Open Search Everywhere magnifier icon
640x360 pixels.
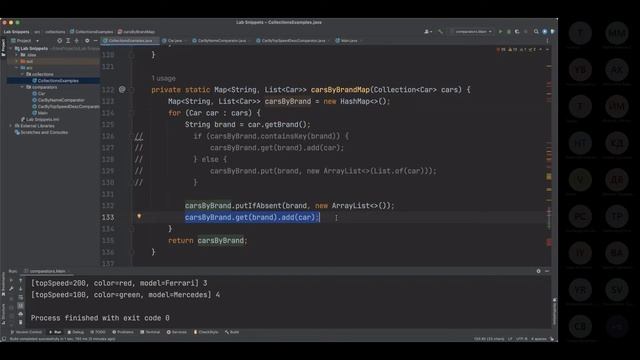536,31
